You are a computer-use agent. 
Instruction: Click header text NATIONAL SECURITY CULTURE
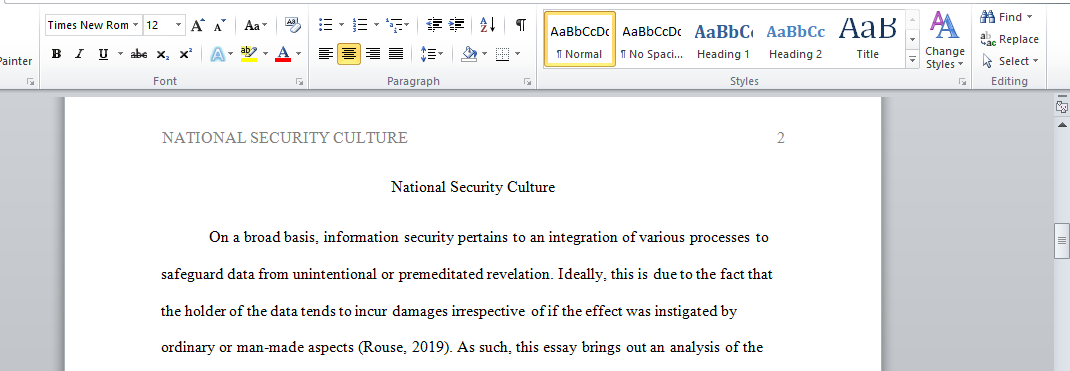tap(285, 138)
